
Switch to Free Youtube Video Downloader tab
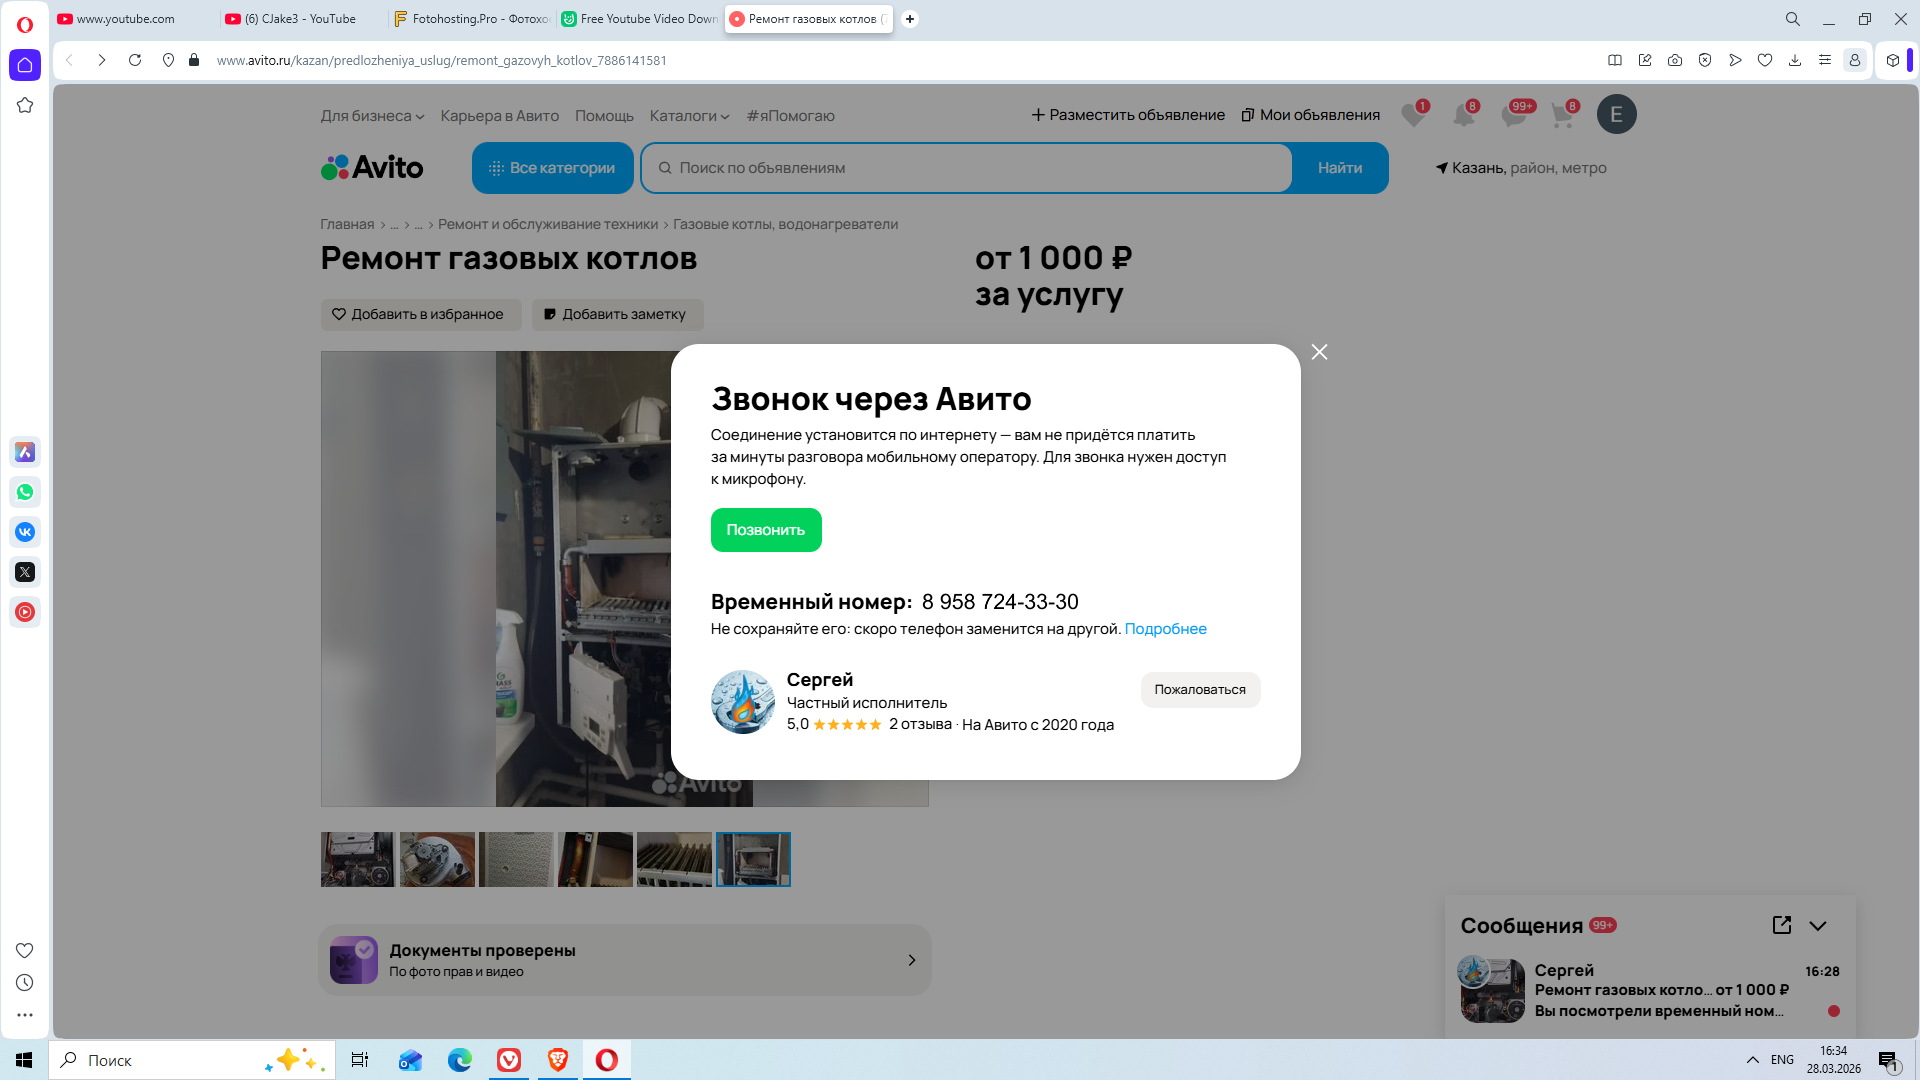640,19
